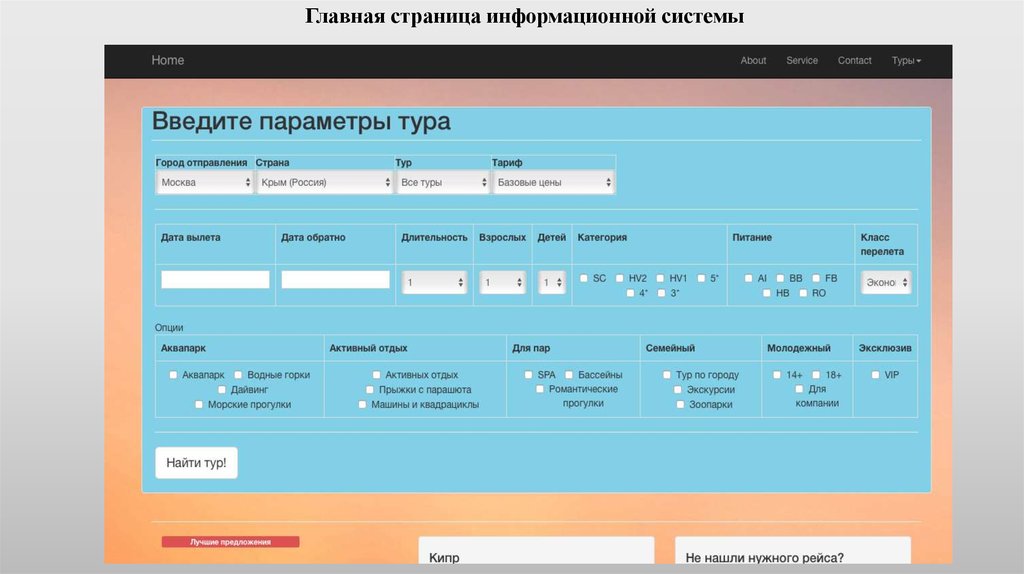Expand the Тариф dropdown with Базовые цены
The image size is (1024, 574).
coord(553,183)
